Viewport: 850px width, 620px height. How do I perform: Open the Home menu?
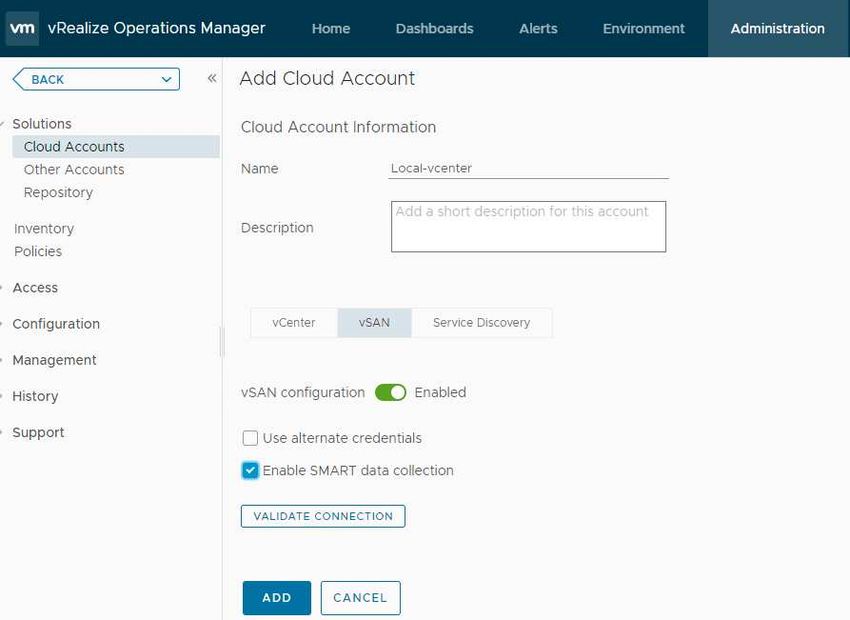coord(331,28)
